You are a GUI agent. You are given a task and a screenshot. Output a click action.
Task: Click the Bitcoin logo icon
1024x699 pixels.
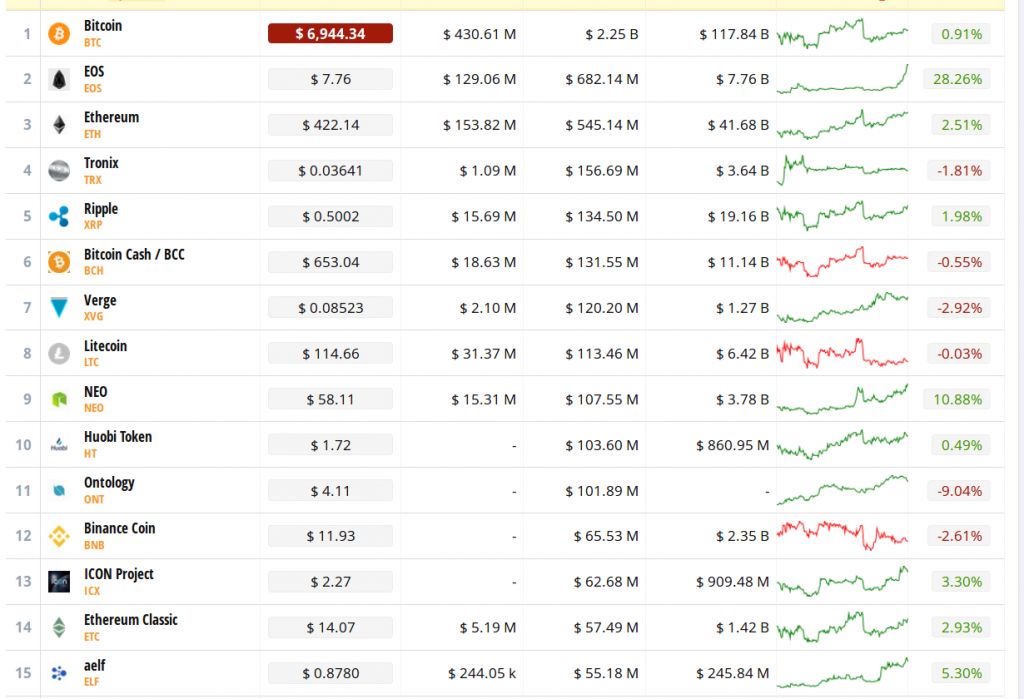[x=59, y=34]
